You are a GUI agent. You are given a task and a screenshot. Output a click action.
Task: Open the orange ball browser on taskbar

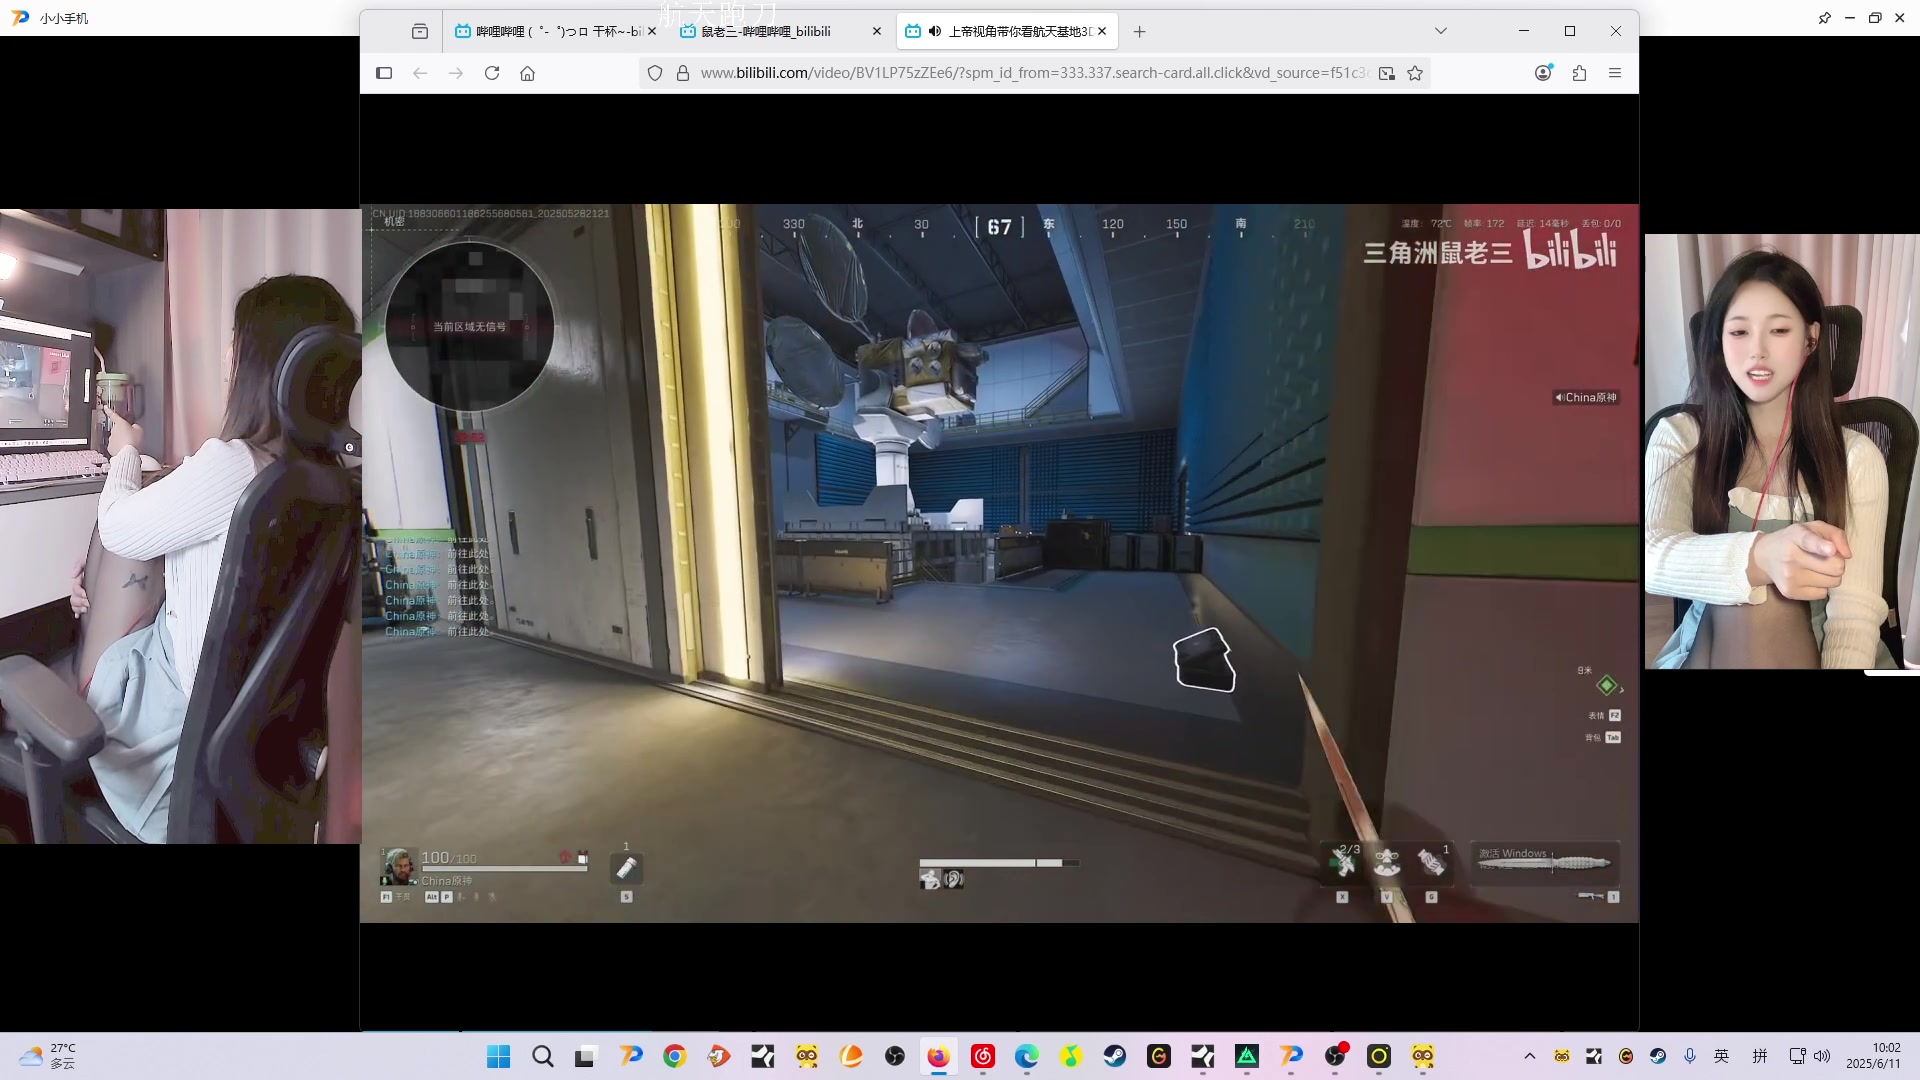[x=851, y=1056]
